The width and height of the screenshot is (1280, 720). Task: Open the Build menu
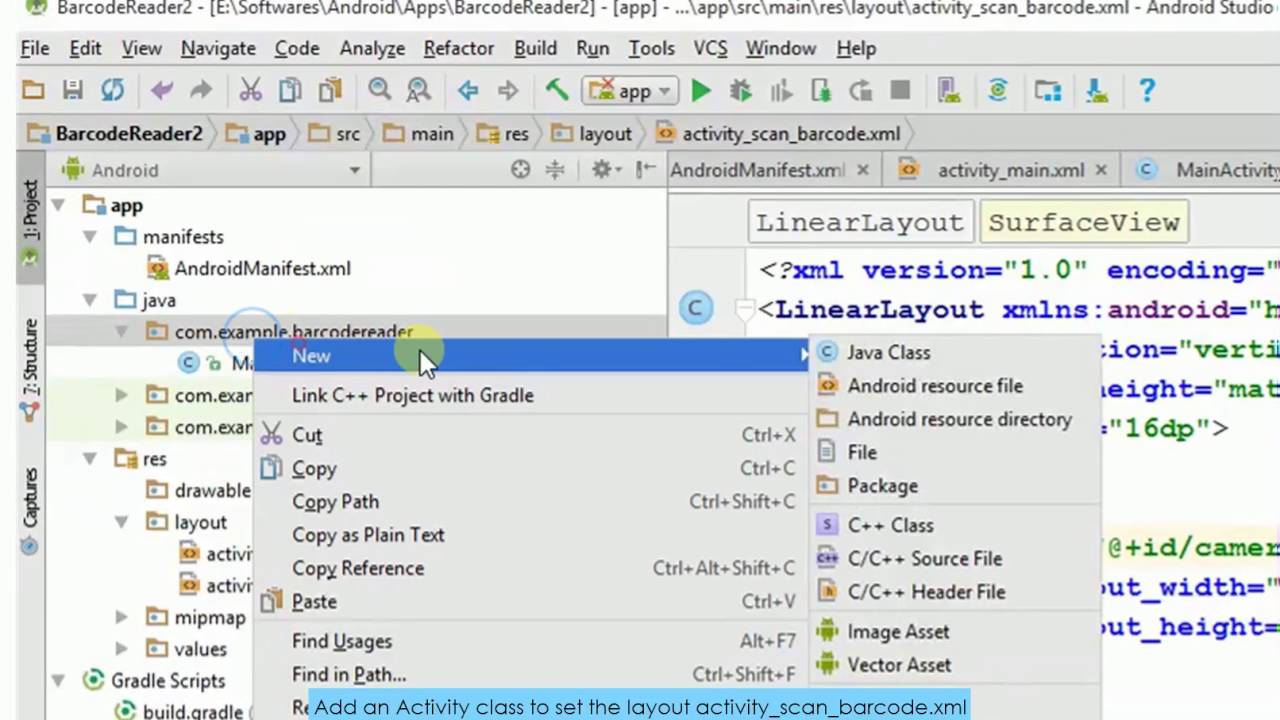pyautogui.click(x=535, y=48)
